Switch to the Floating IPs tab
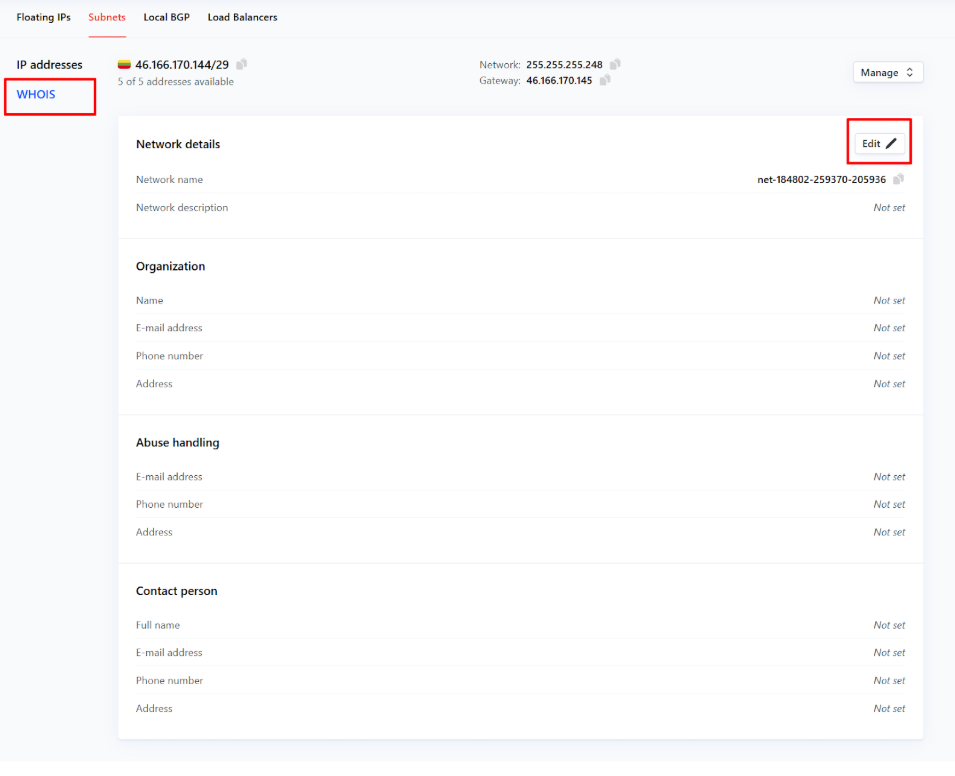The height and width of the screenshot is (776, 955). (x=43, y=18)
